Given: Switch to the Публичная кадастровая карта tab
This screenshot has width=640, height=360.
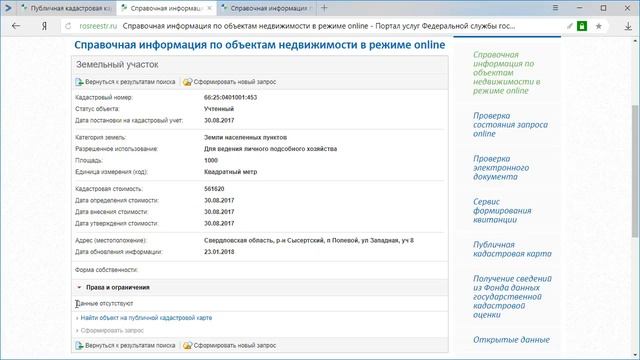Looking at the screenshot, I should (67, 8).
